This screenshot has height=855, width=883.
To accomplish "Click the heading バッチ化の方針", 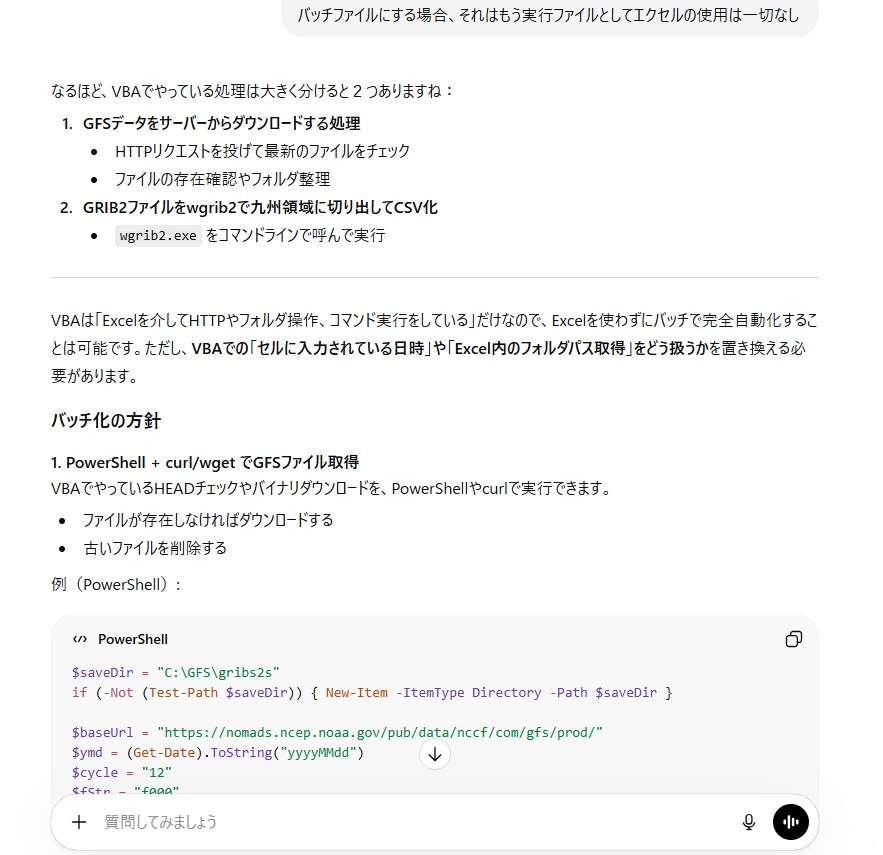I will click(x=106, y=421).
